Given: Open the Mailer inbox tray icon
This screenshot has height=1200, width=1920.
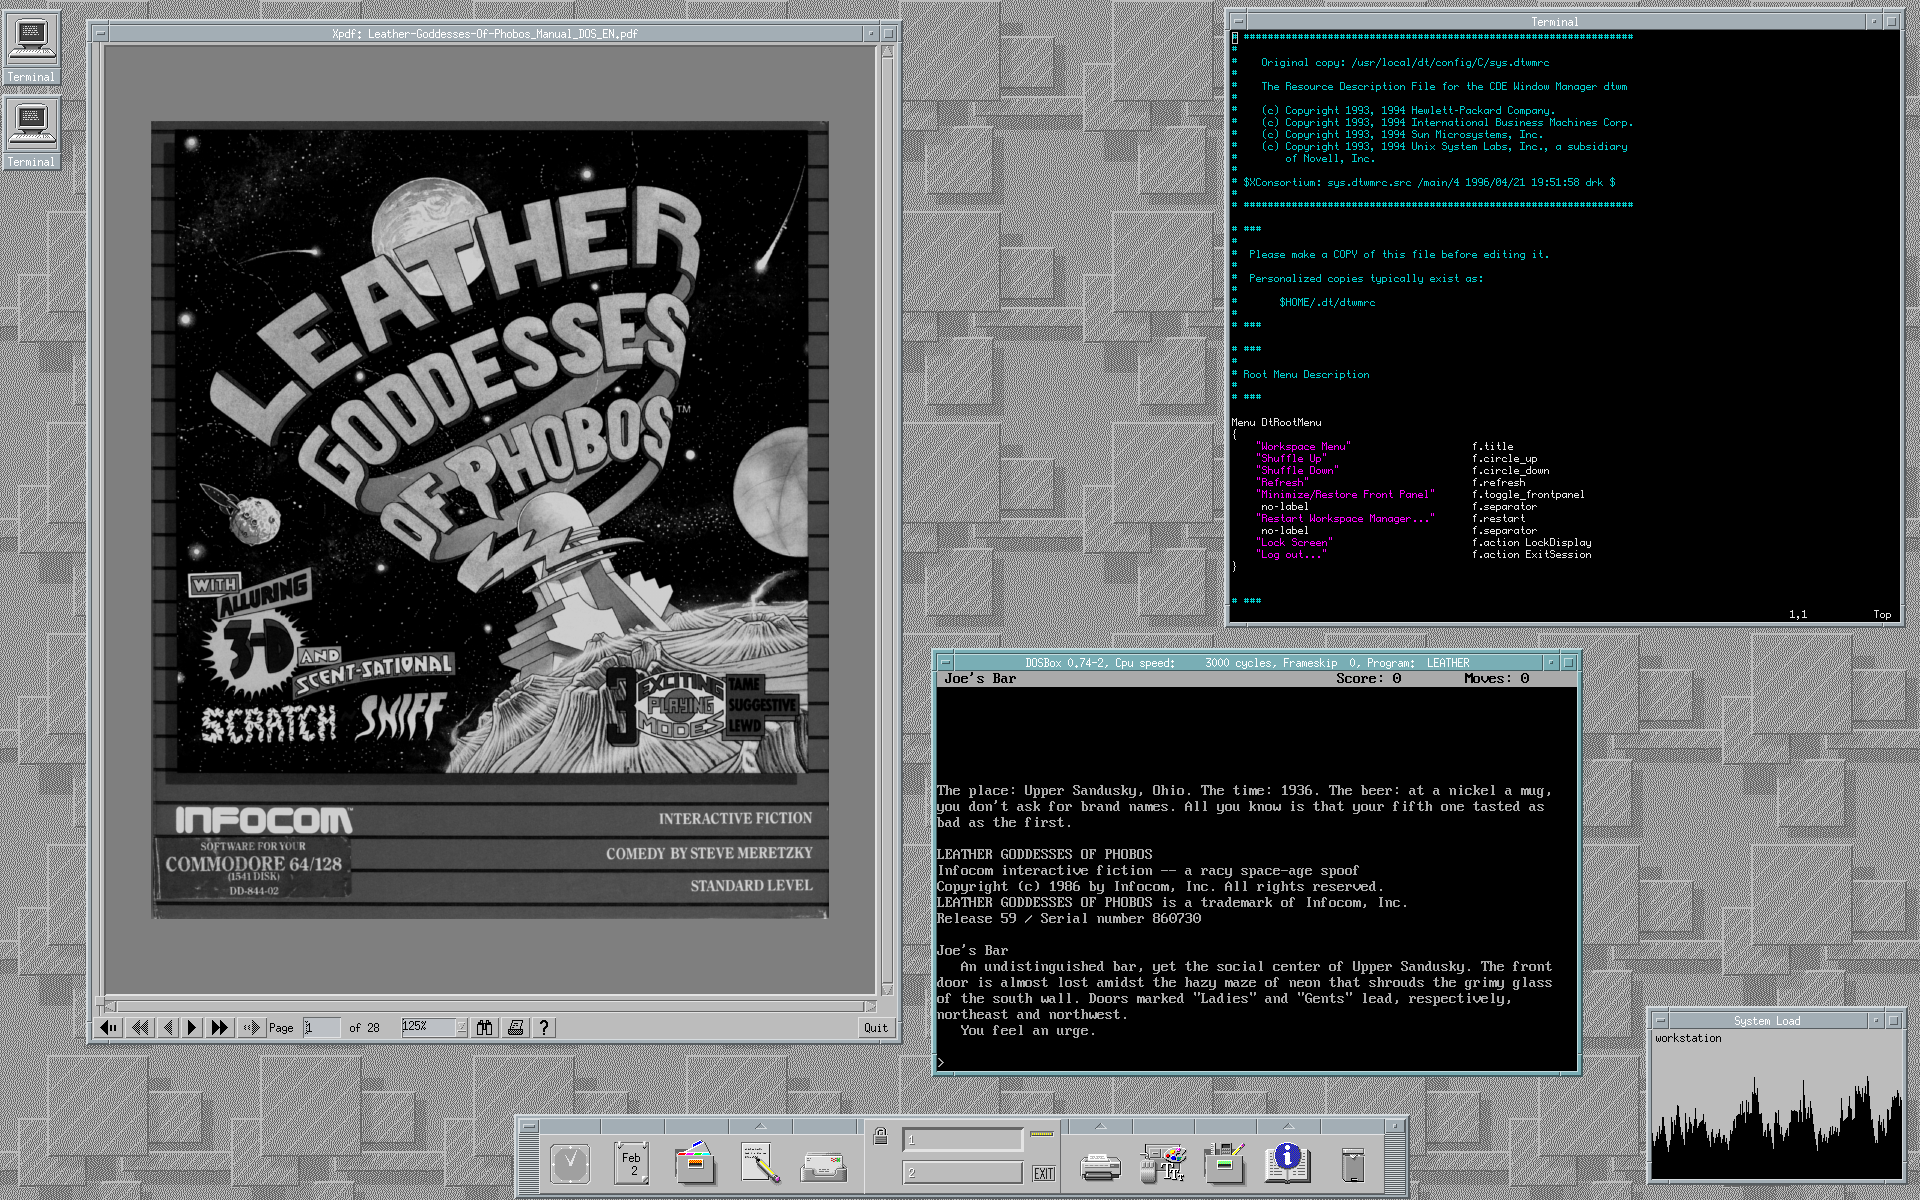Looking at the screenshot, I should click(823, 1166).
